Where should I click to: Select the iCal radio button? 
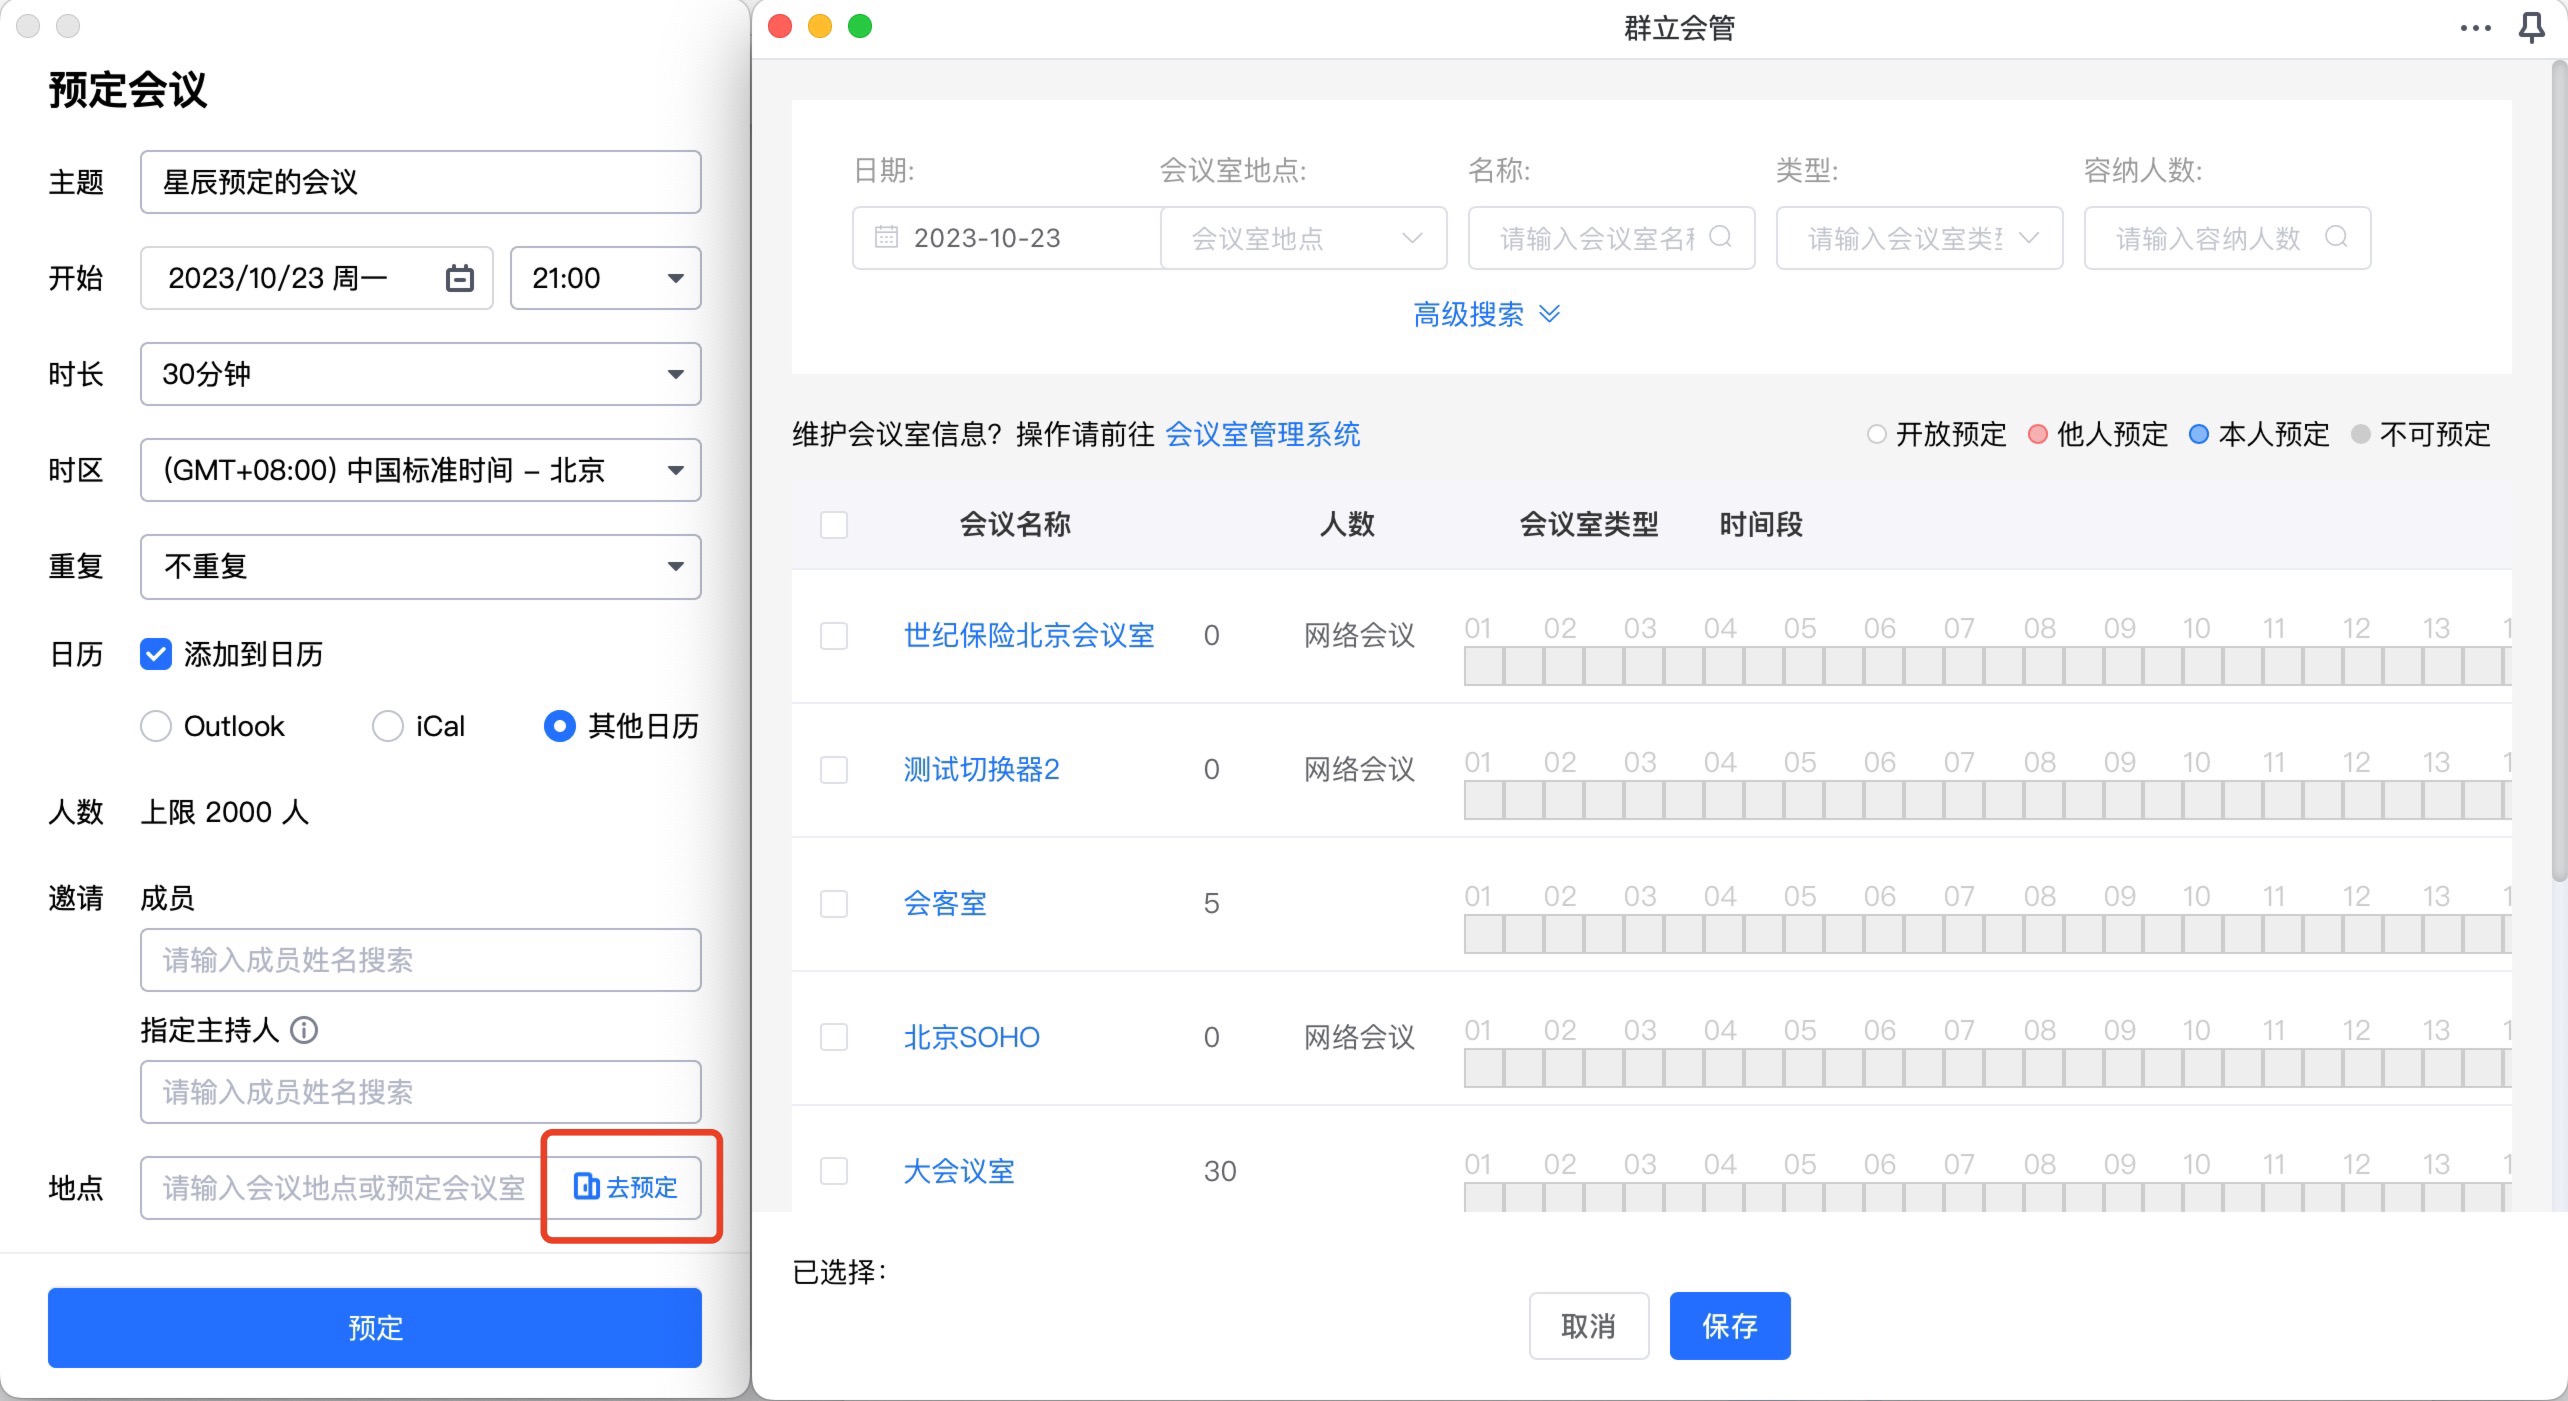point(388,726)
